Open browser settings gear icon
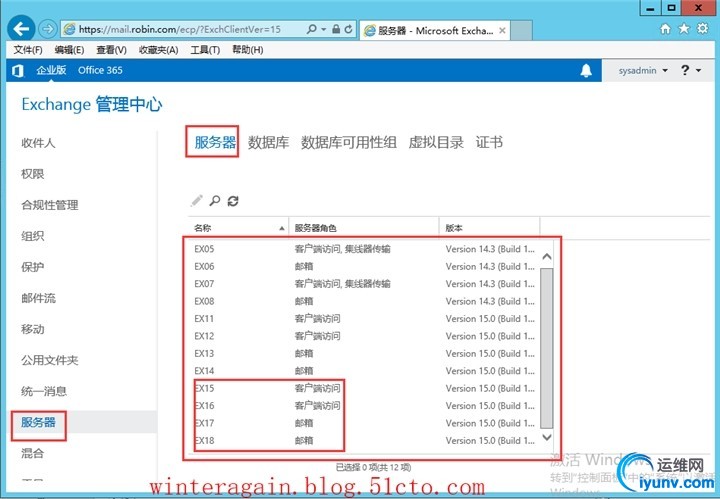 point(703,28)
